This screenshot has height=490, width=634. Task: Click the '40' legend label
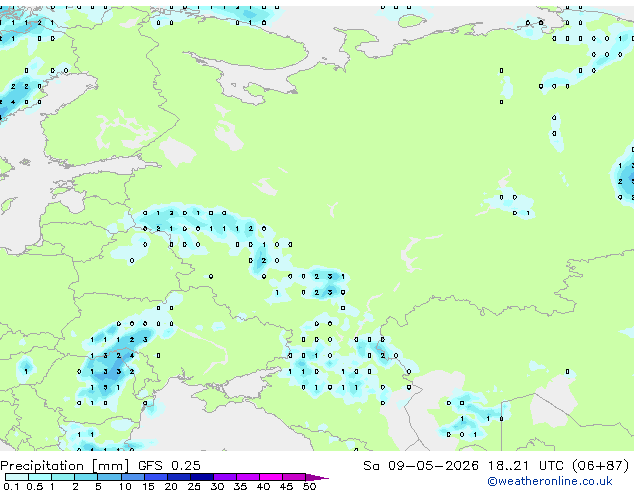pos(263,486)
